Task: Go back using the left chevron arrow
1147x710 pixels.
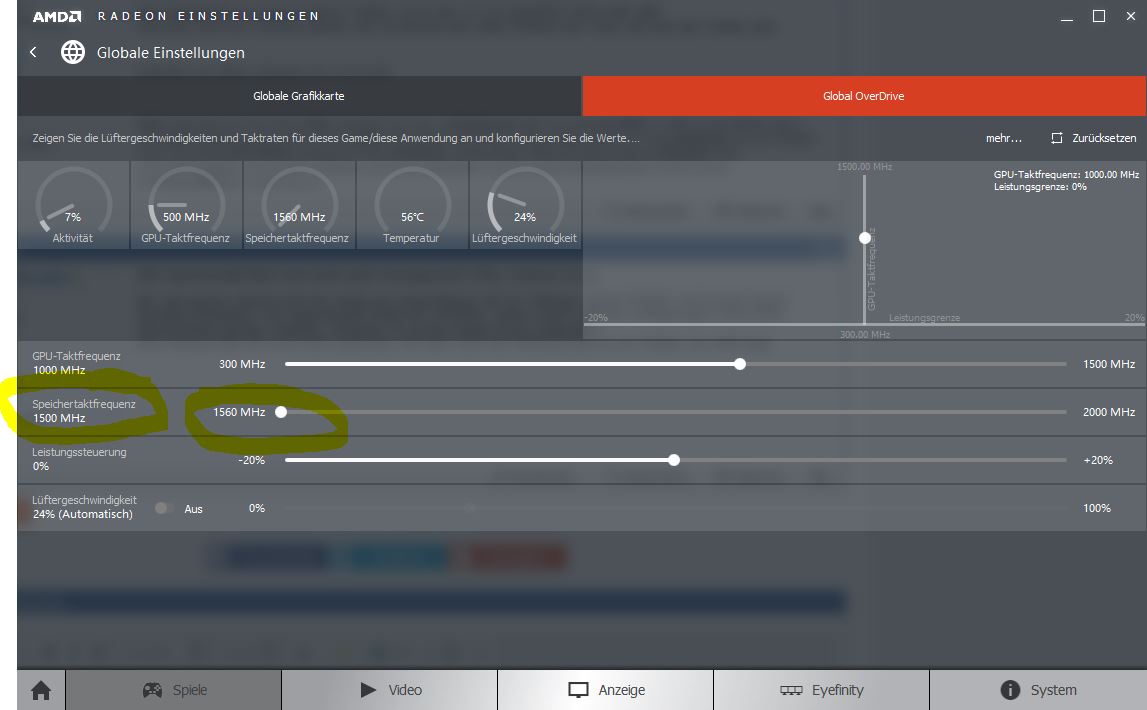Action: (33, 52)
